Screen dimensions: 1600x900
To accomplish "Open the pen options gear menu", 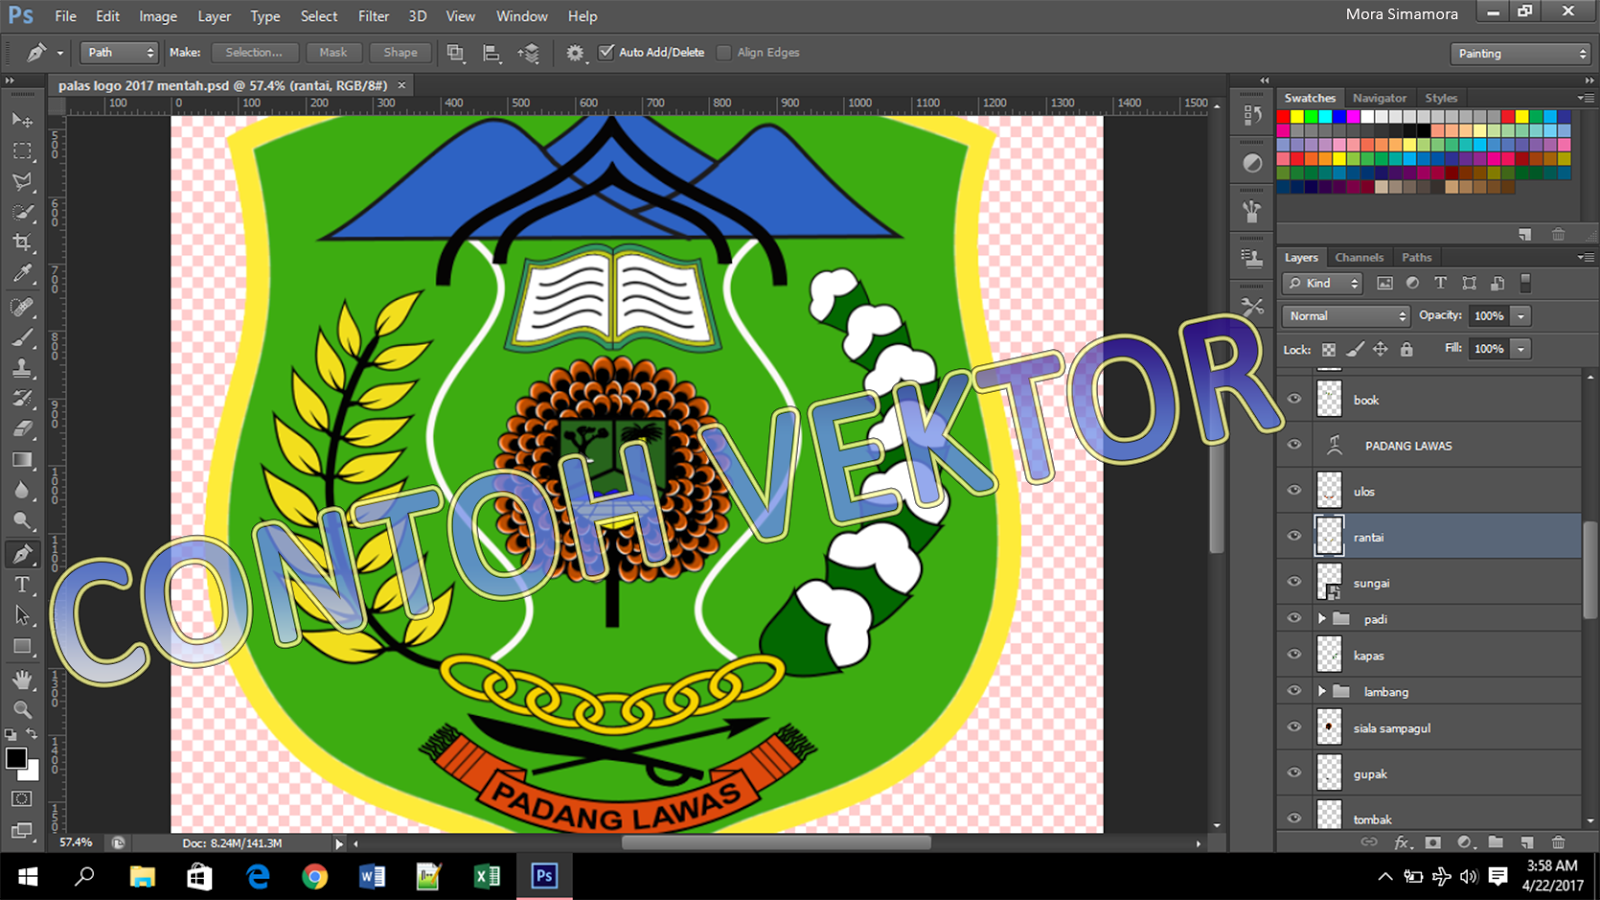I will [x=575, y=53].
